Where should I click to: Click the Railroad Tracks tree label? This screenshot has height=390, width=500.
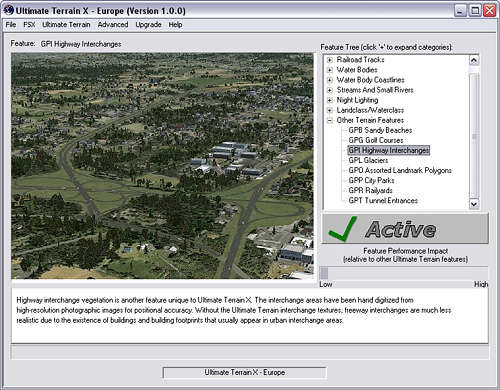tap(360, 60)
